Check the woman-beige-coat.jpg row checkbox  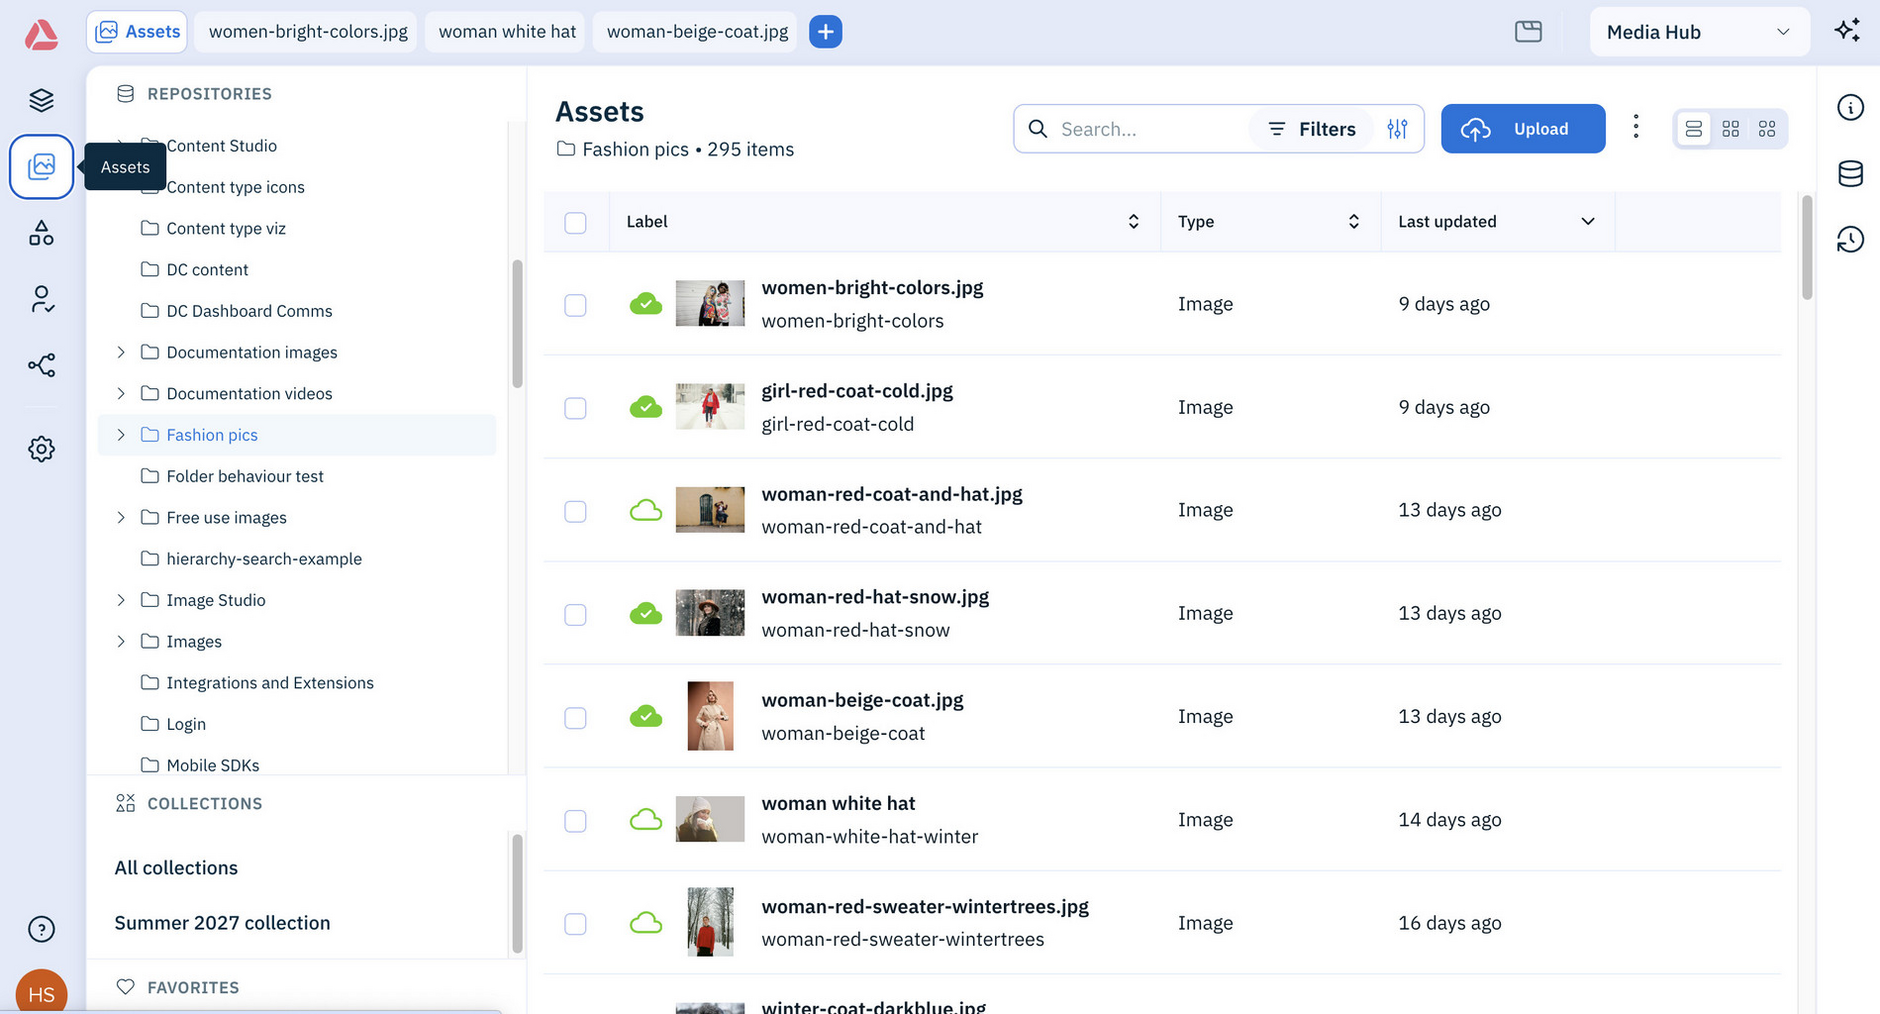(x=575, y=718)
